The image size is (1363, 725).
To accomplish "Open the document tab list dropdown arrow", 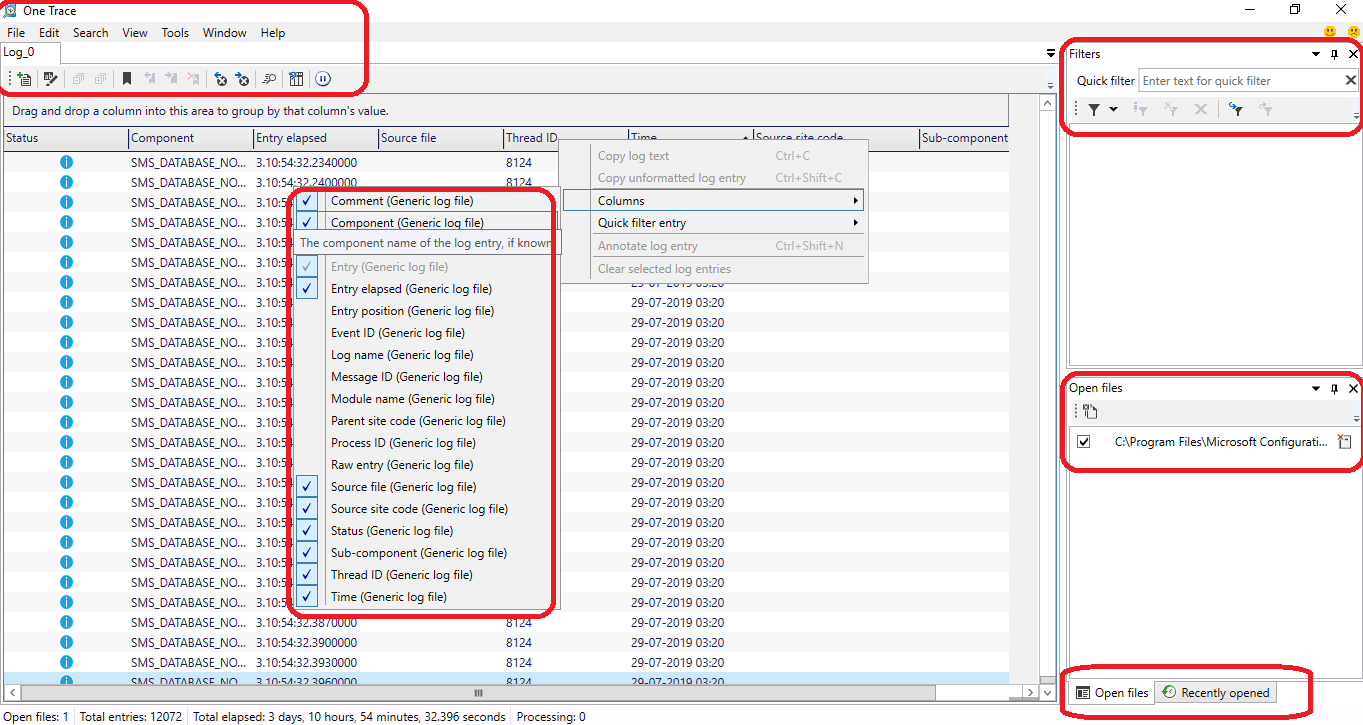I will point(1050,53).
